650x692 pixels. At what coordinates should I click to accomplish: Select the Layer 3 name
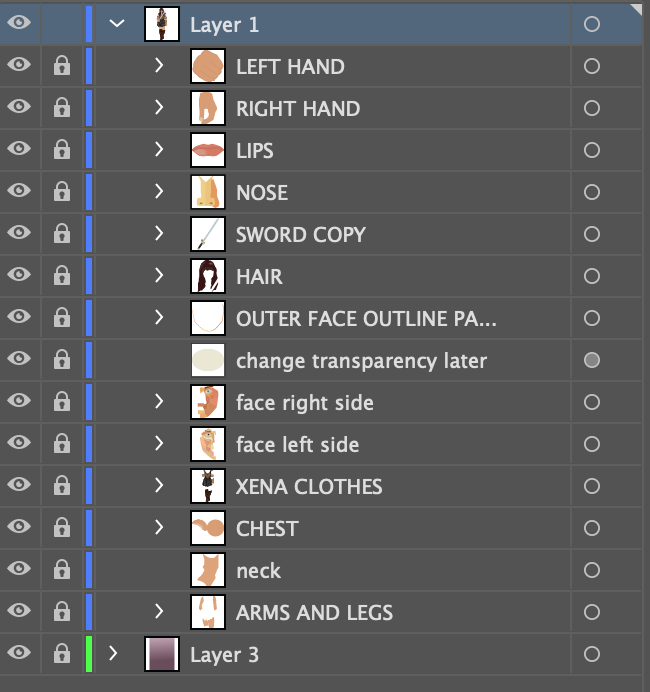pos(224,654)
